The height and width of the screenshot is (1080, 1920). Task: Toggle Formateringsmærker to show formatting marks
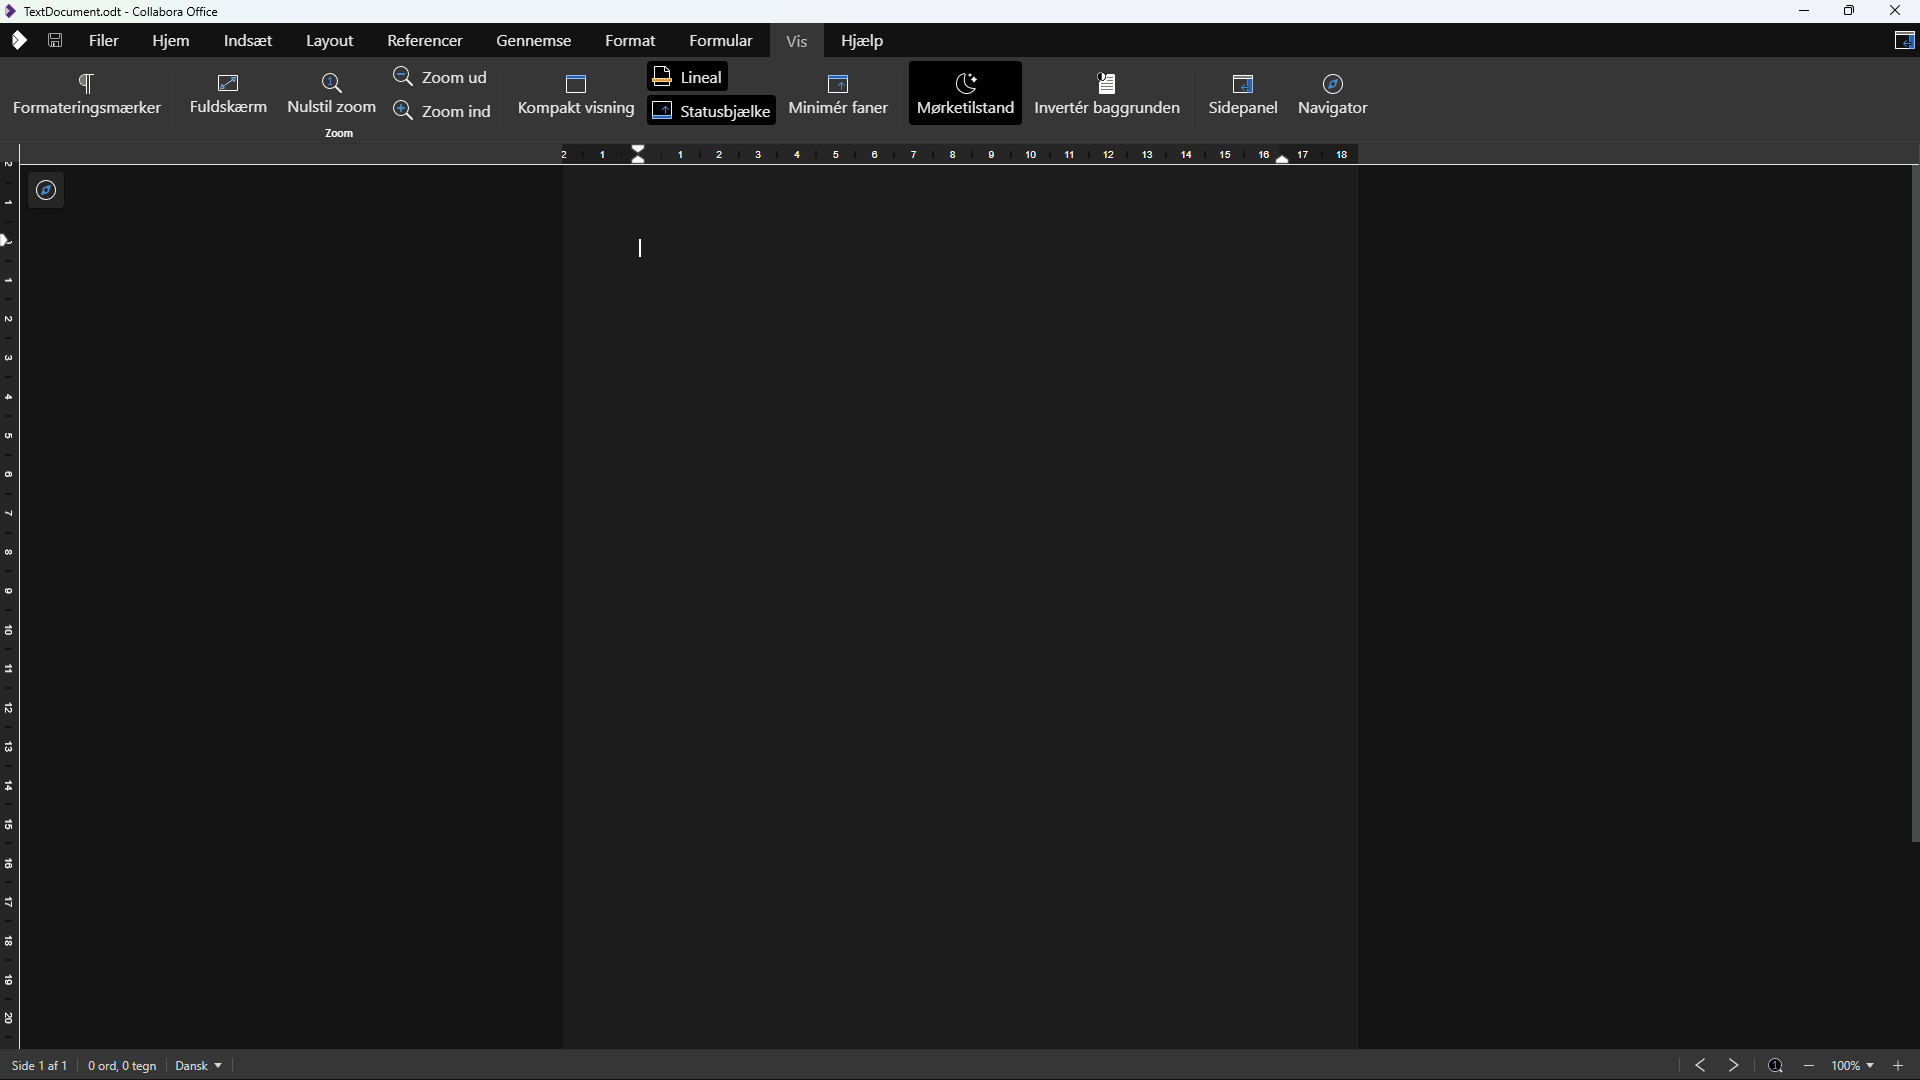click(x=88, y=93)
